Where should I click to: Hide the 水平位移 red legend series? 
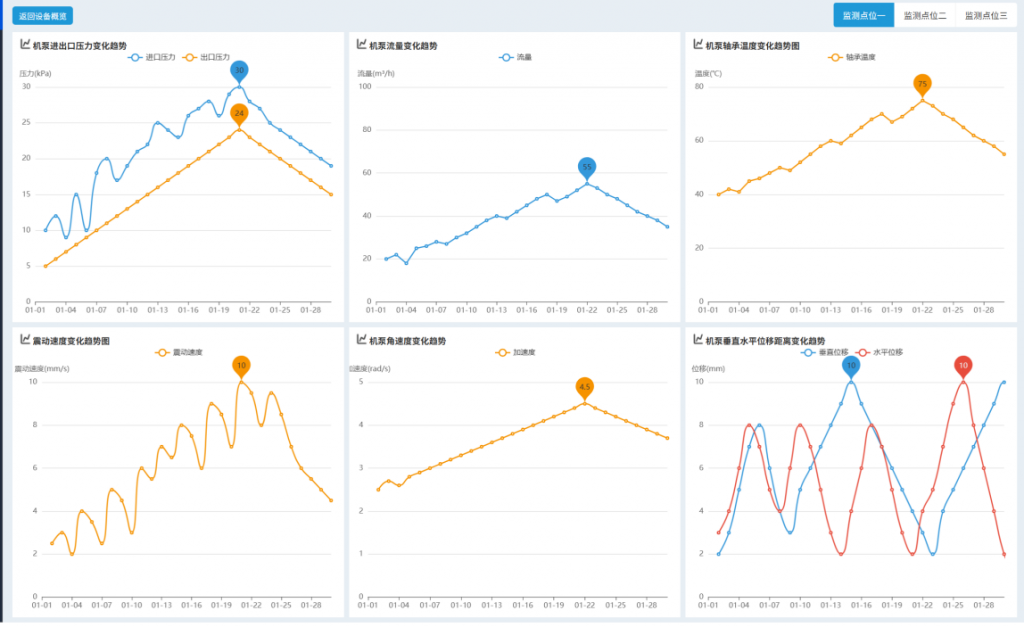coord(880,352)
